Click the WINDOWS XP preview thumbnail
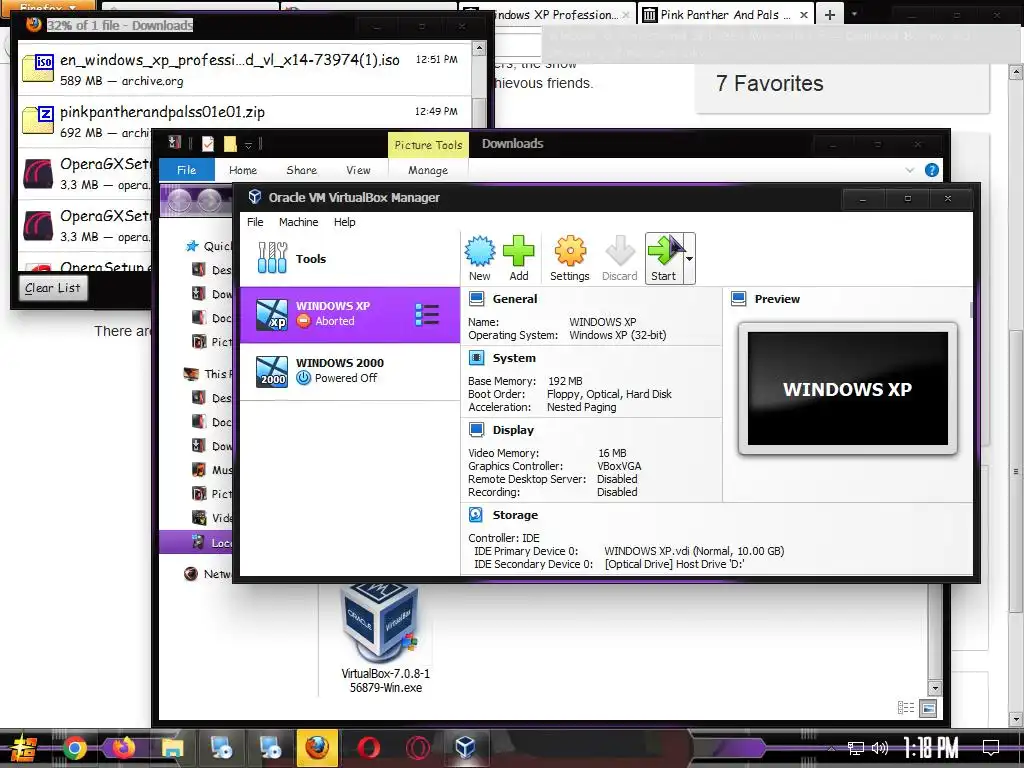This screenshot has width=1024, height=768. coord(848,388)
